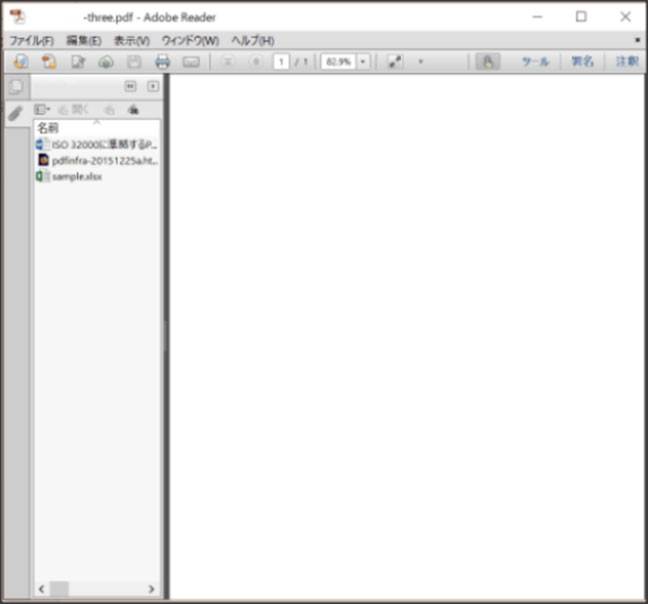Click the horizontal scrollbar right arrow
648x604 pixels.
click(x=151, y=589)
